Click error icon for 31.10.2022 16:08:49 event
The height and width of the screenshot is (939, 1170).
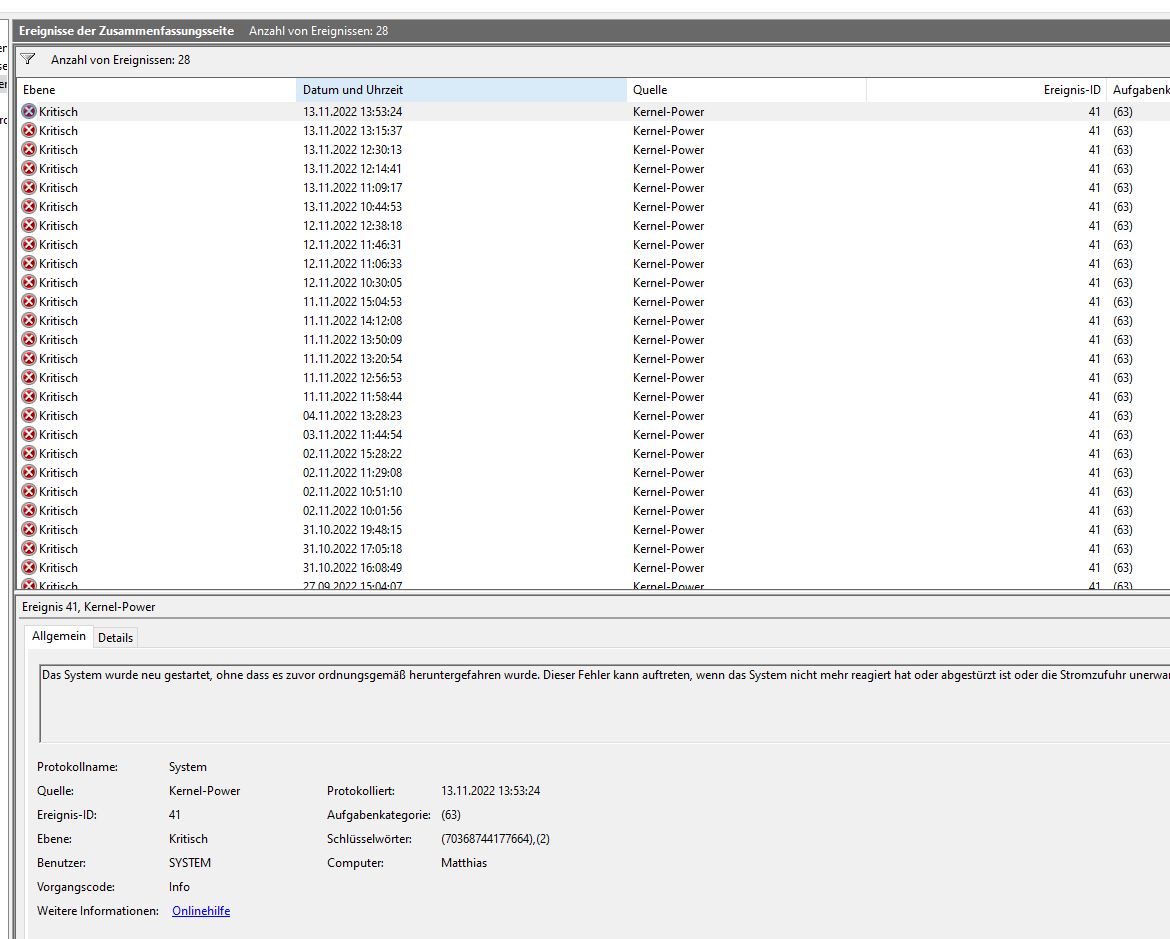(29, 568)
